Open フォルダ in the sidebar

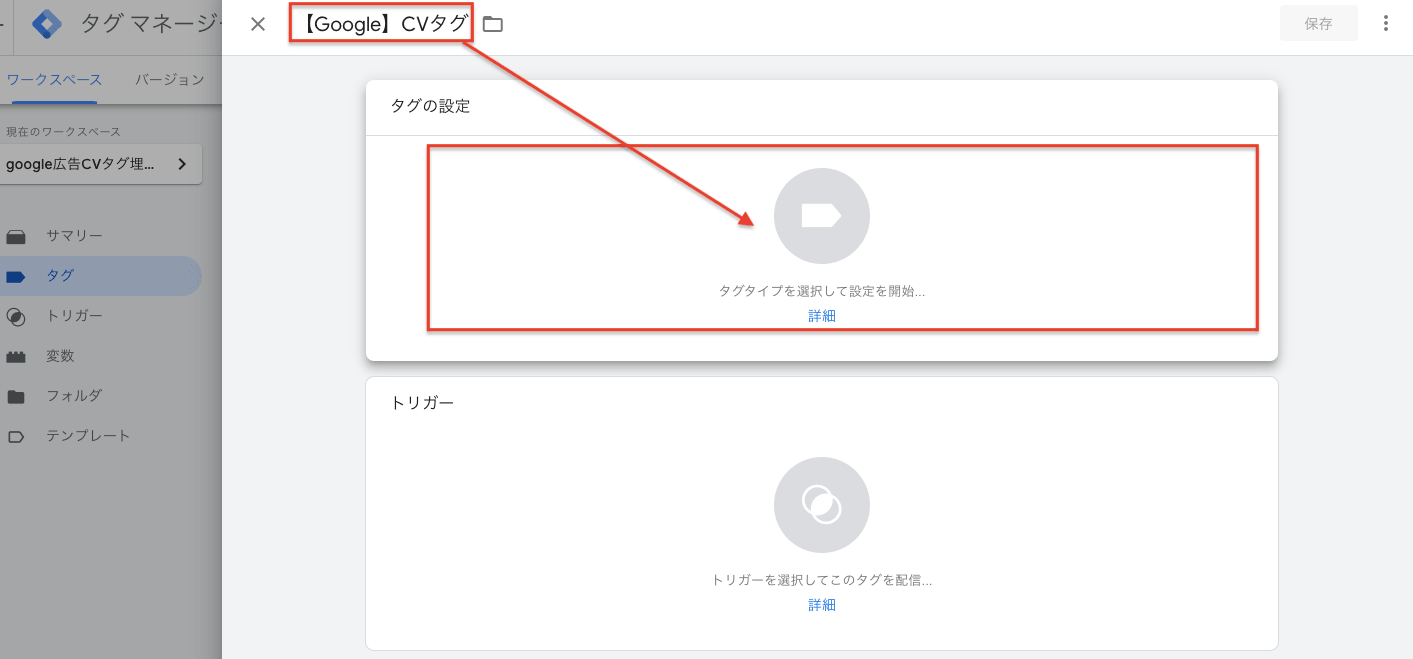click(x=100, y=396)
